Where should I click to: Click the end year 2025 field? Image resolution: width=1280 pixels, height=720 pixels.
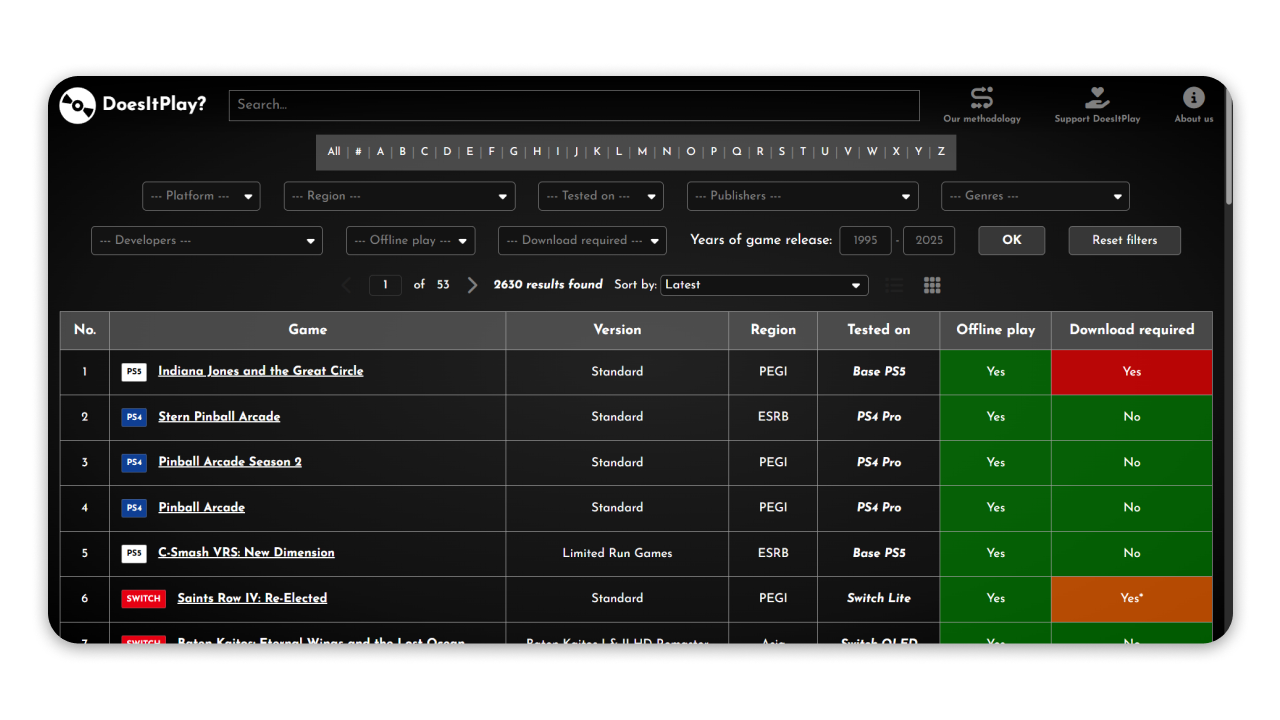(929, 241)
